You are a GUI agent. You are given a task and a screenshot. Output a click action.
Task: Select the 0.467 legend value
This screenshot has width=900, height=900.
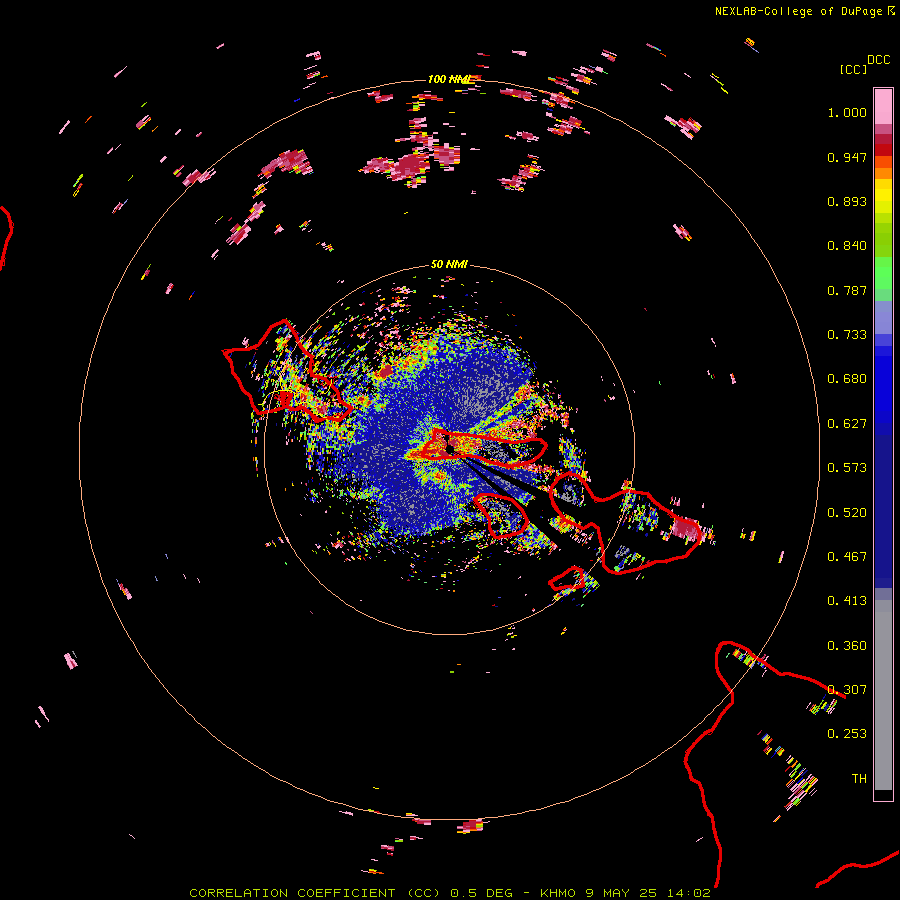tap(847, 557)
